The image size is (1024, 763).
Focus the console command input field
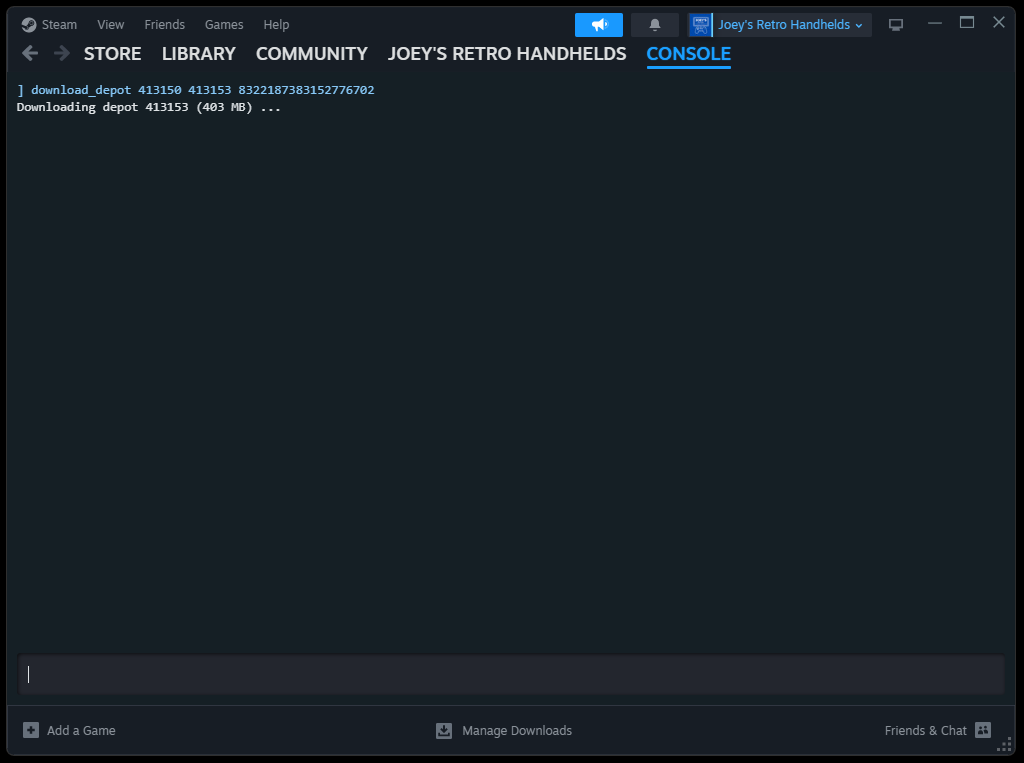(511, 675)
